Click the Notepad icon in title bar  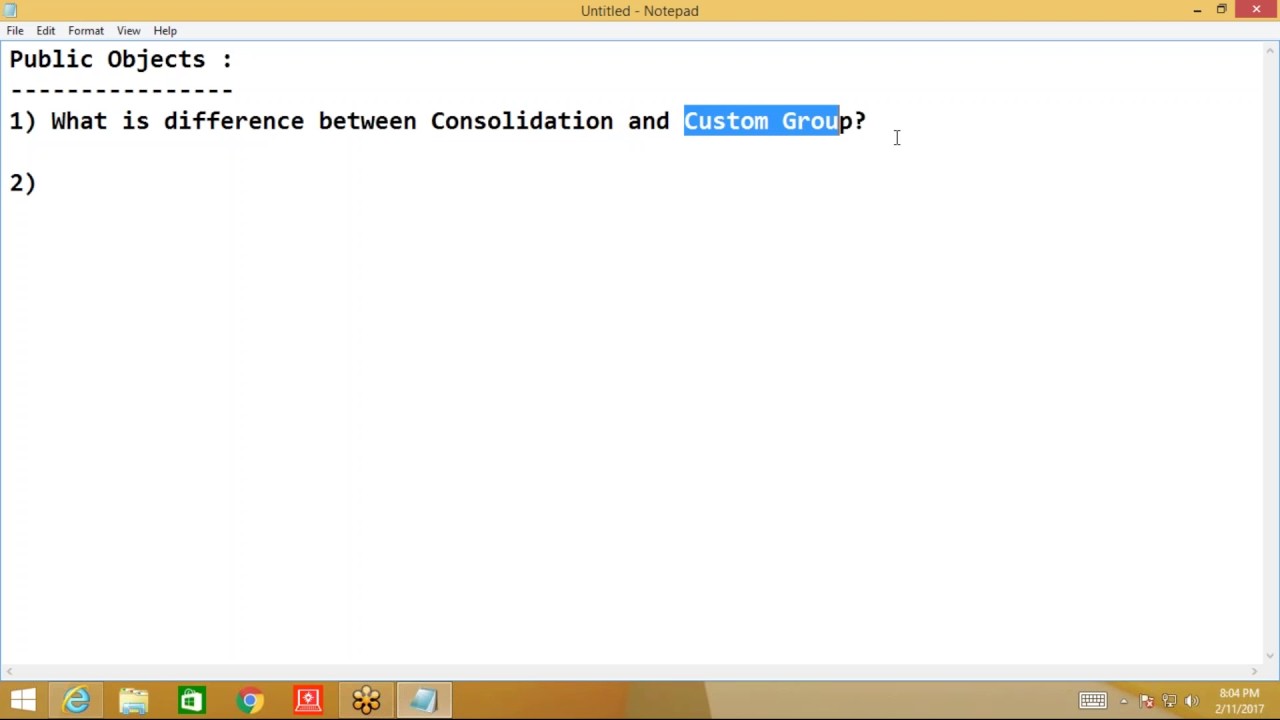[10, 10]
